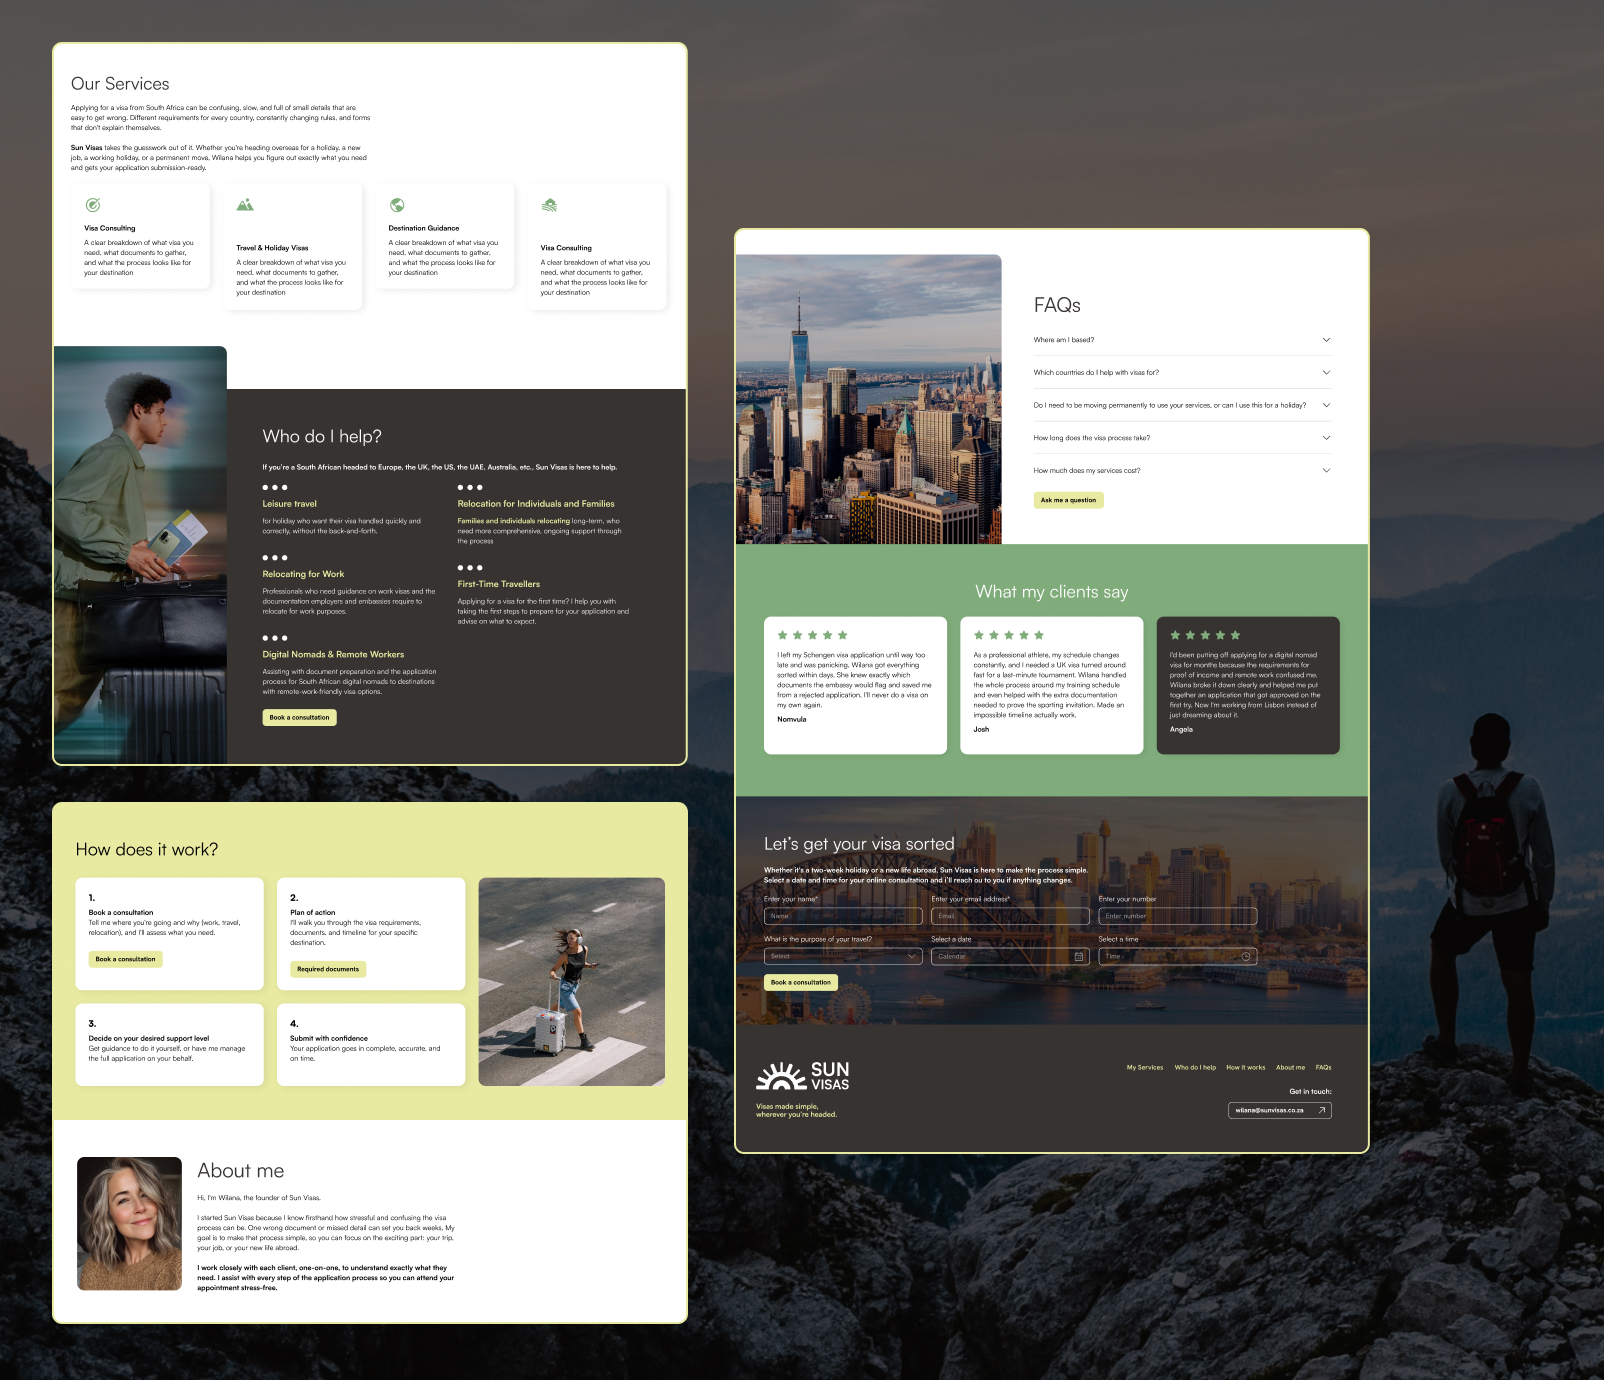
Task: Click the New York skyline image beside FAQs
Action: [868, 399]
